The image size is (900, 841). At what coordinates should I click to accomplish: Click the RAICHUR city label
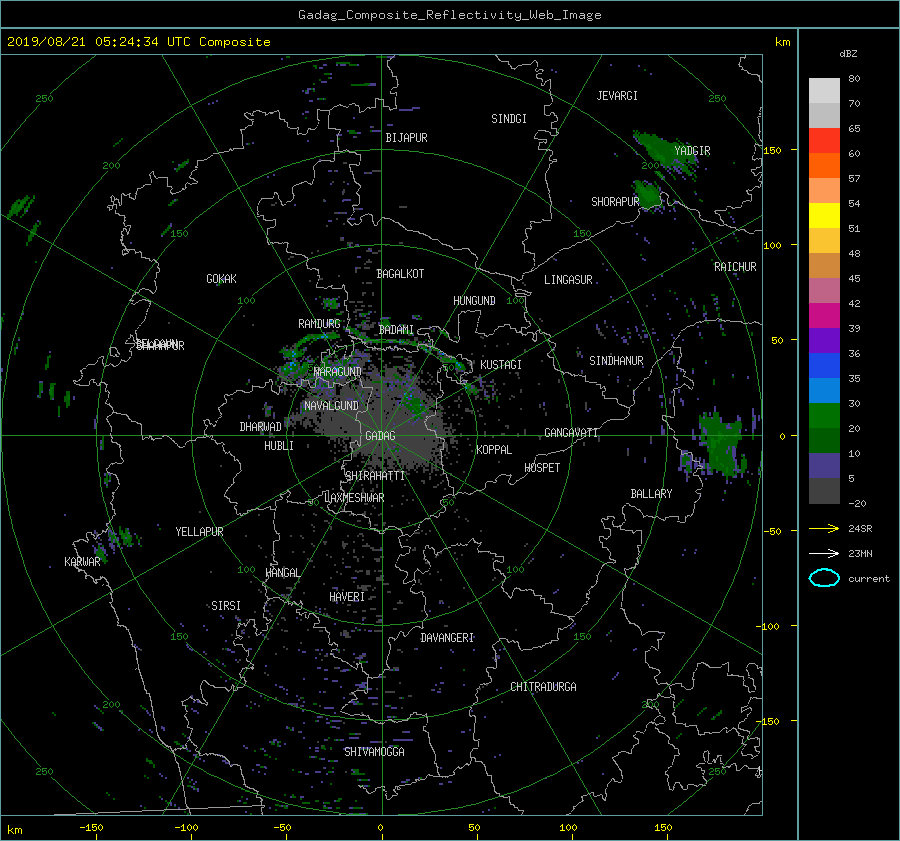pos(735,267)
